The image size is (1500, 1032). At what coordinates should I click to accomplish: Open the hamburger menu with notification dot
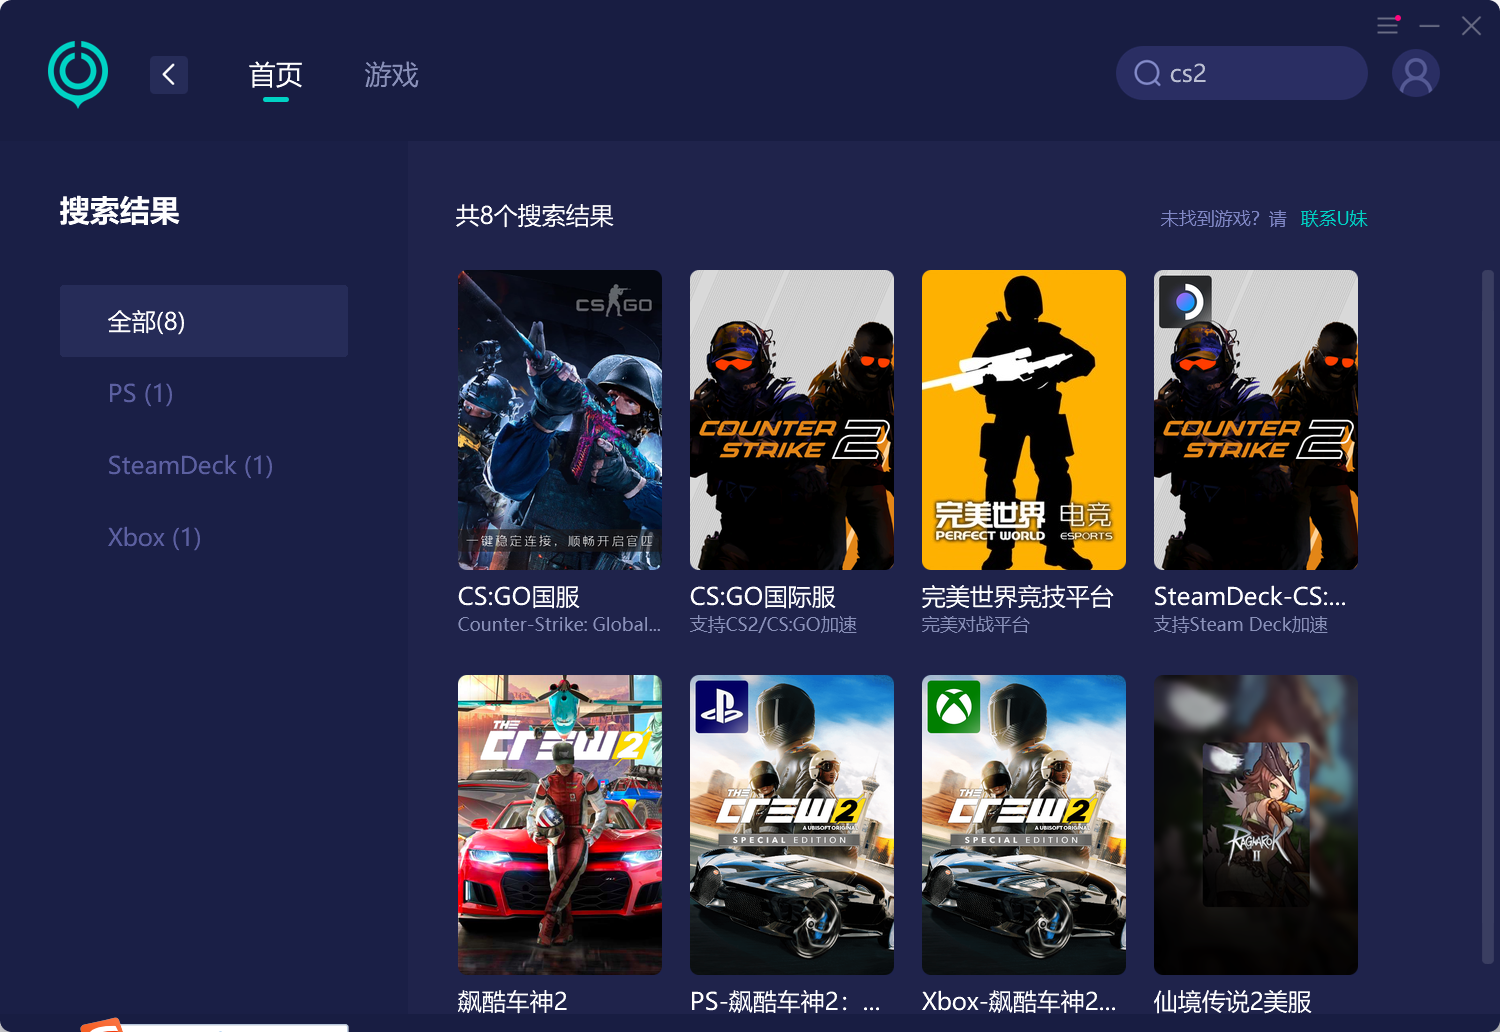[1387, 26]
